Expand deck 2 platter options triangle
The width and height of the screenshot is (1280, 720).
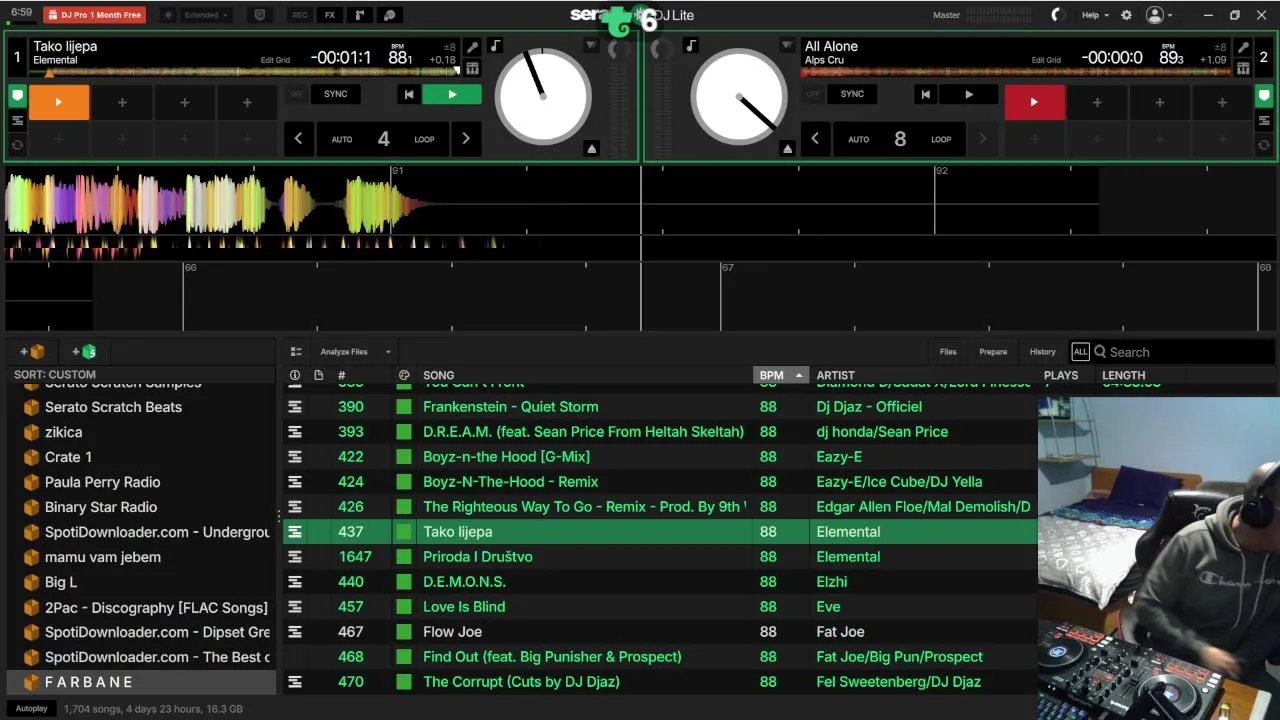pyautogui.click(x=787, y=46)
